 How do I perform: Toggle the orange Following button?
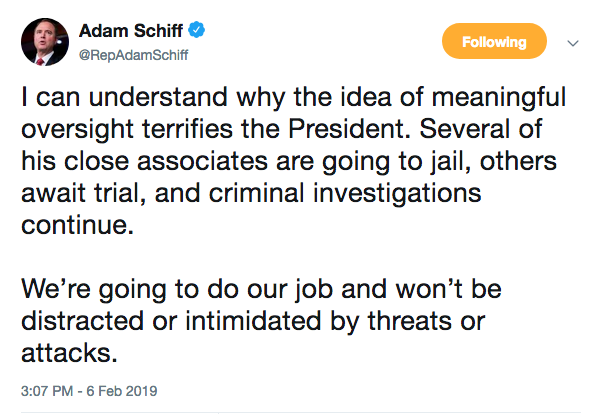click(494, 42)
